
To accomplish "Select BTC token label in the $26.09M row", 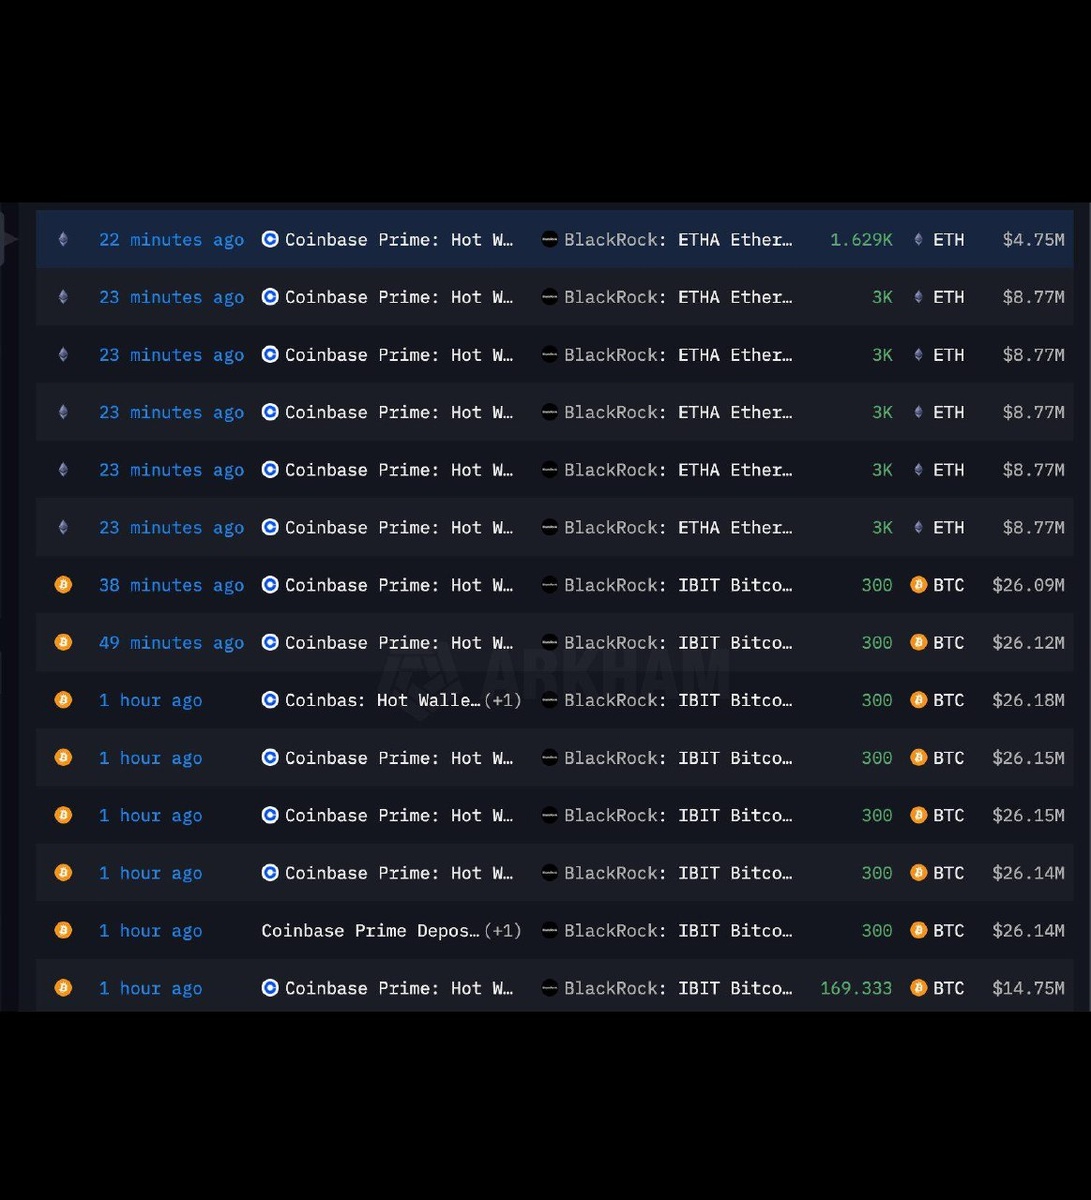I will tap(949, 586).
